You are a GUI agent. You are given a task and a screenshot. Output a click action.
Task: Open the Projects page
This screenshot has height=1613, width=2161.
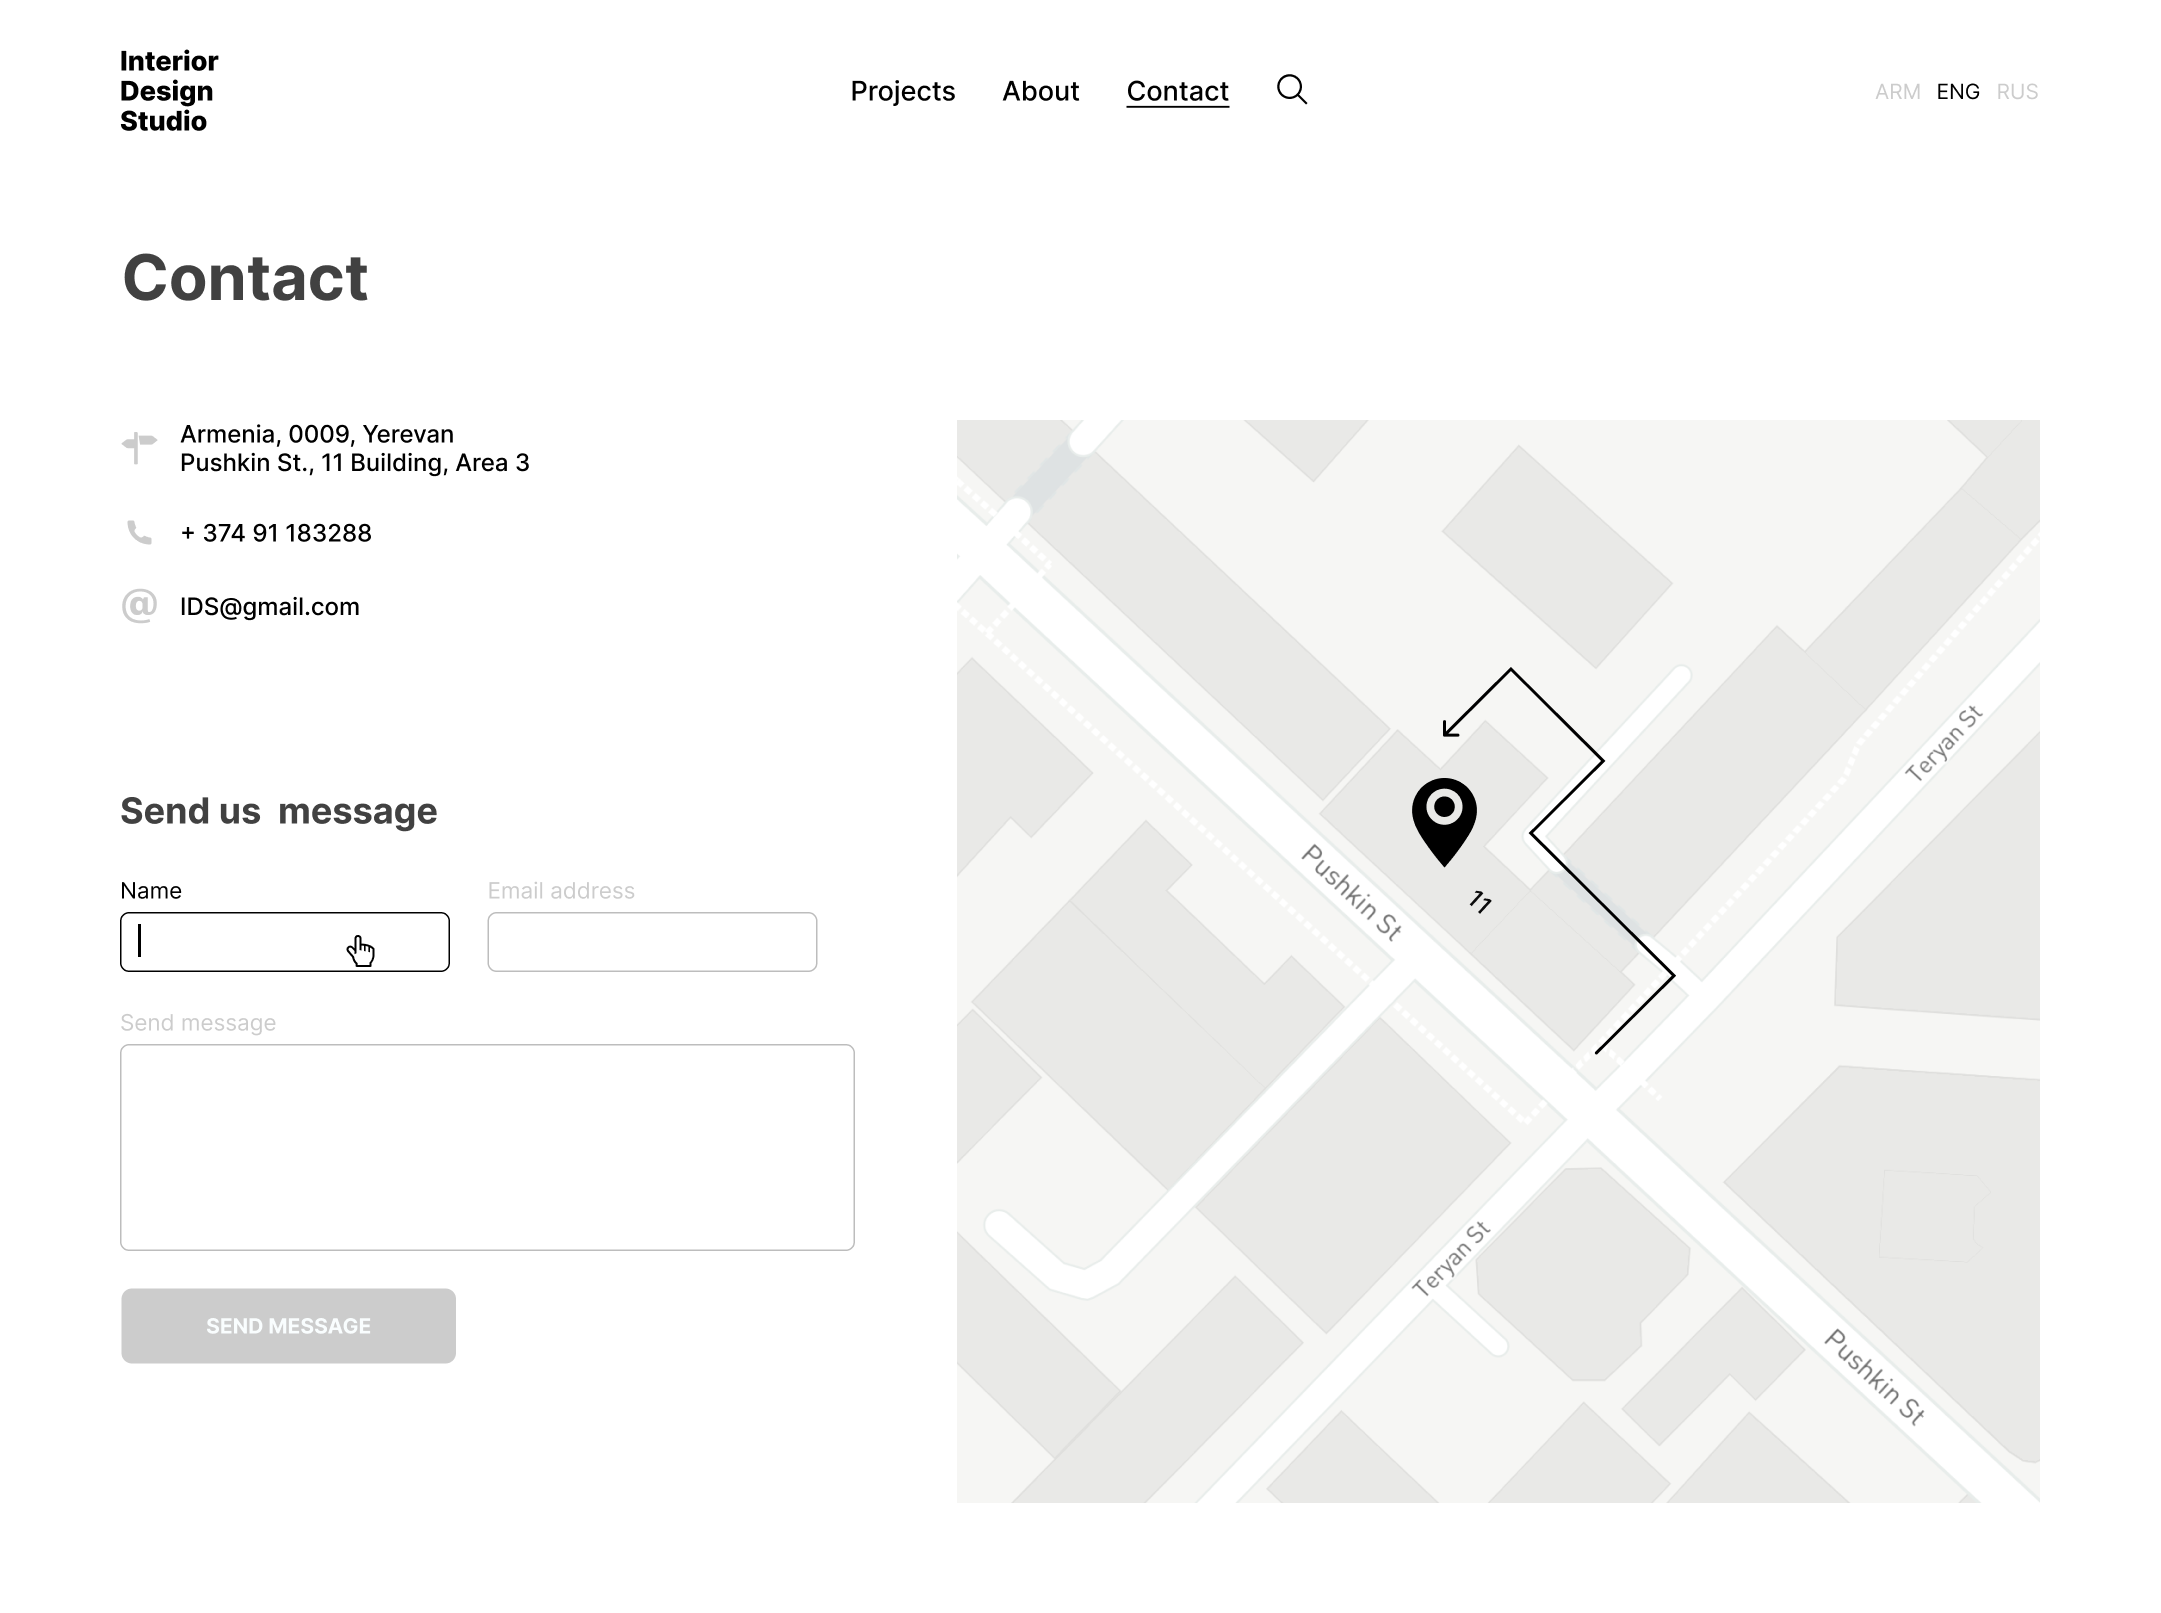902,91
